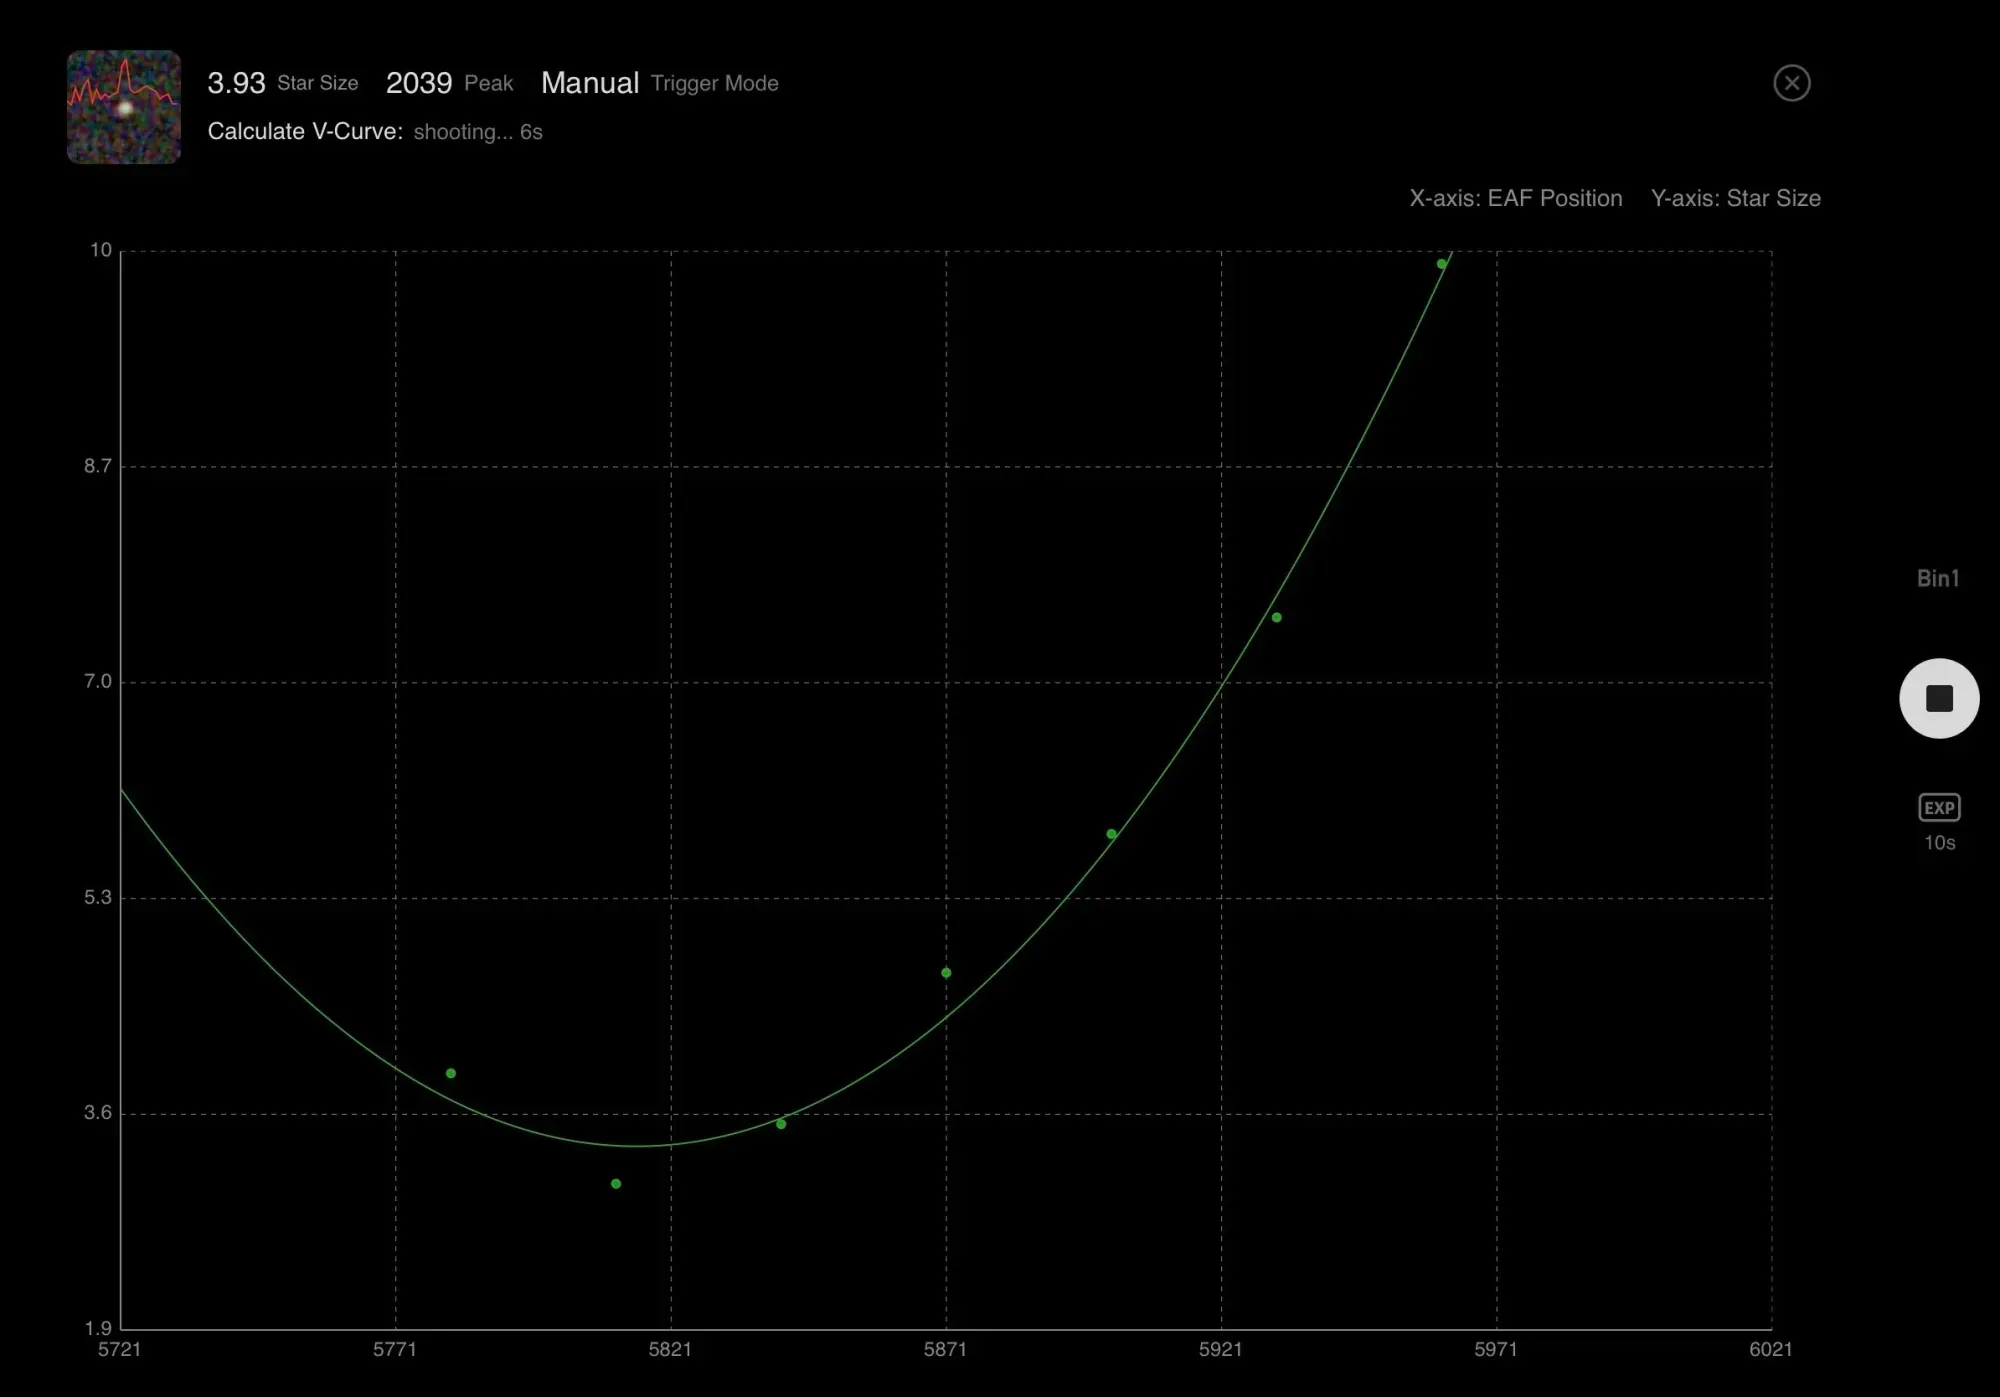Click the data point at position 5871

tap(946, 973)
